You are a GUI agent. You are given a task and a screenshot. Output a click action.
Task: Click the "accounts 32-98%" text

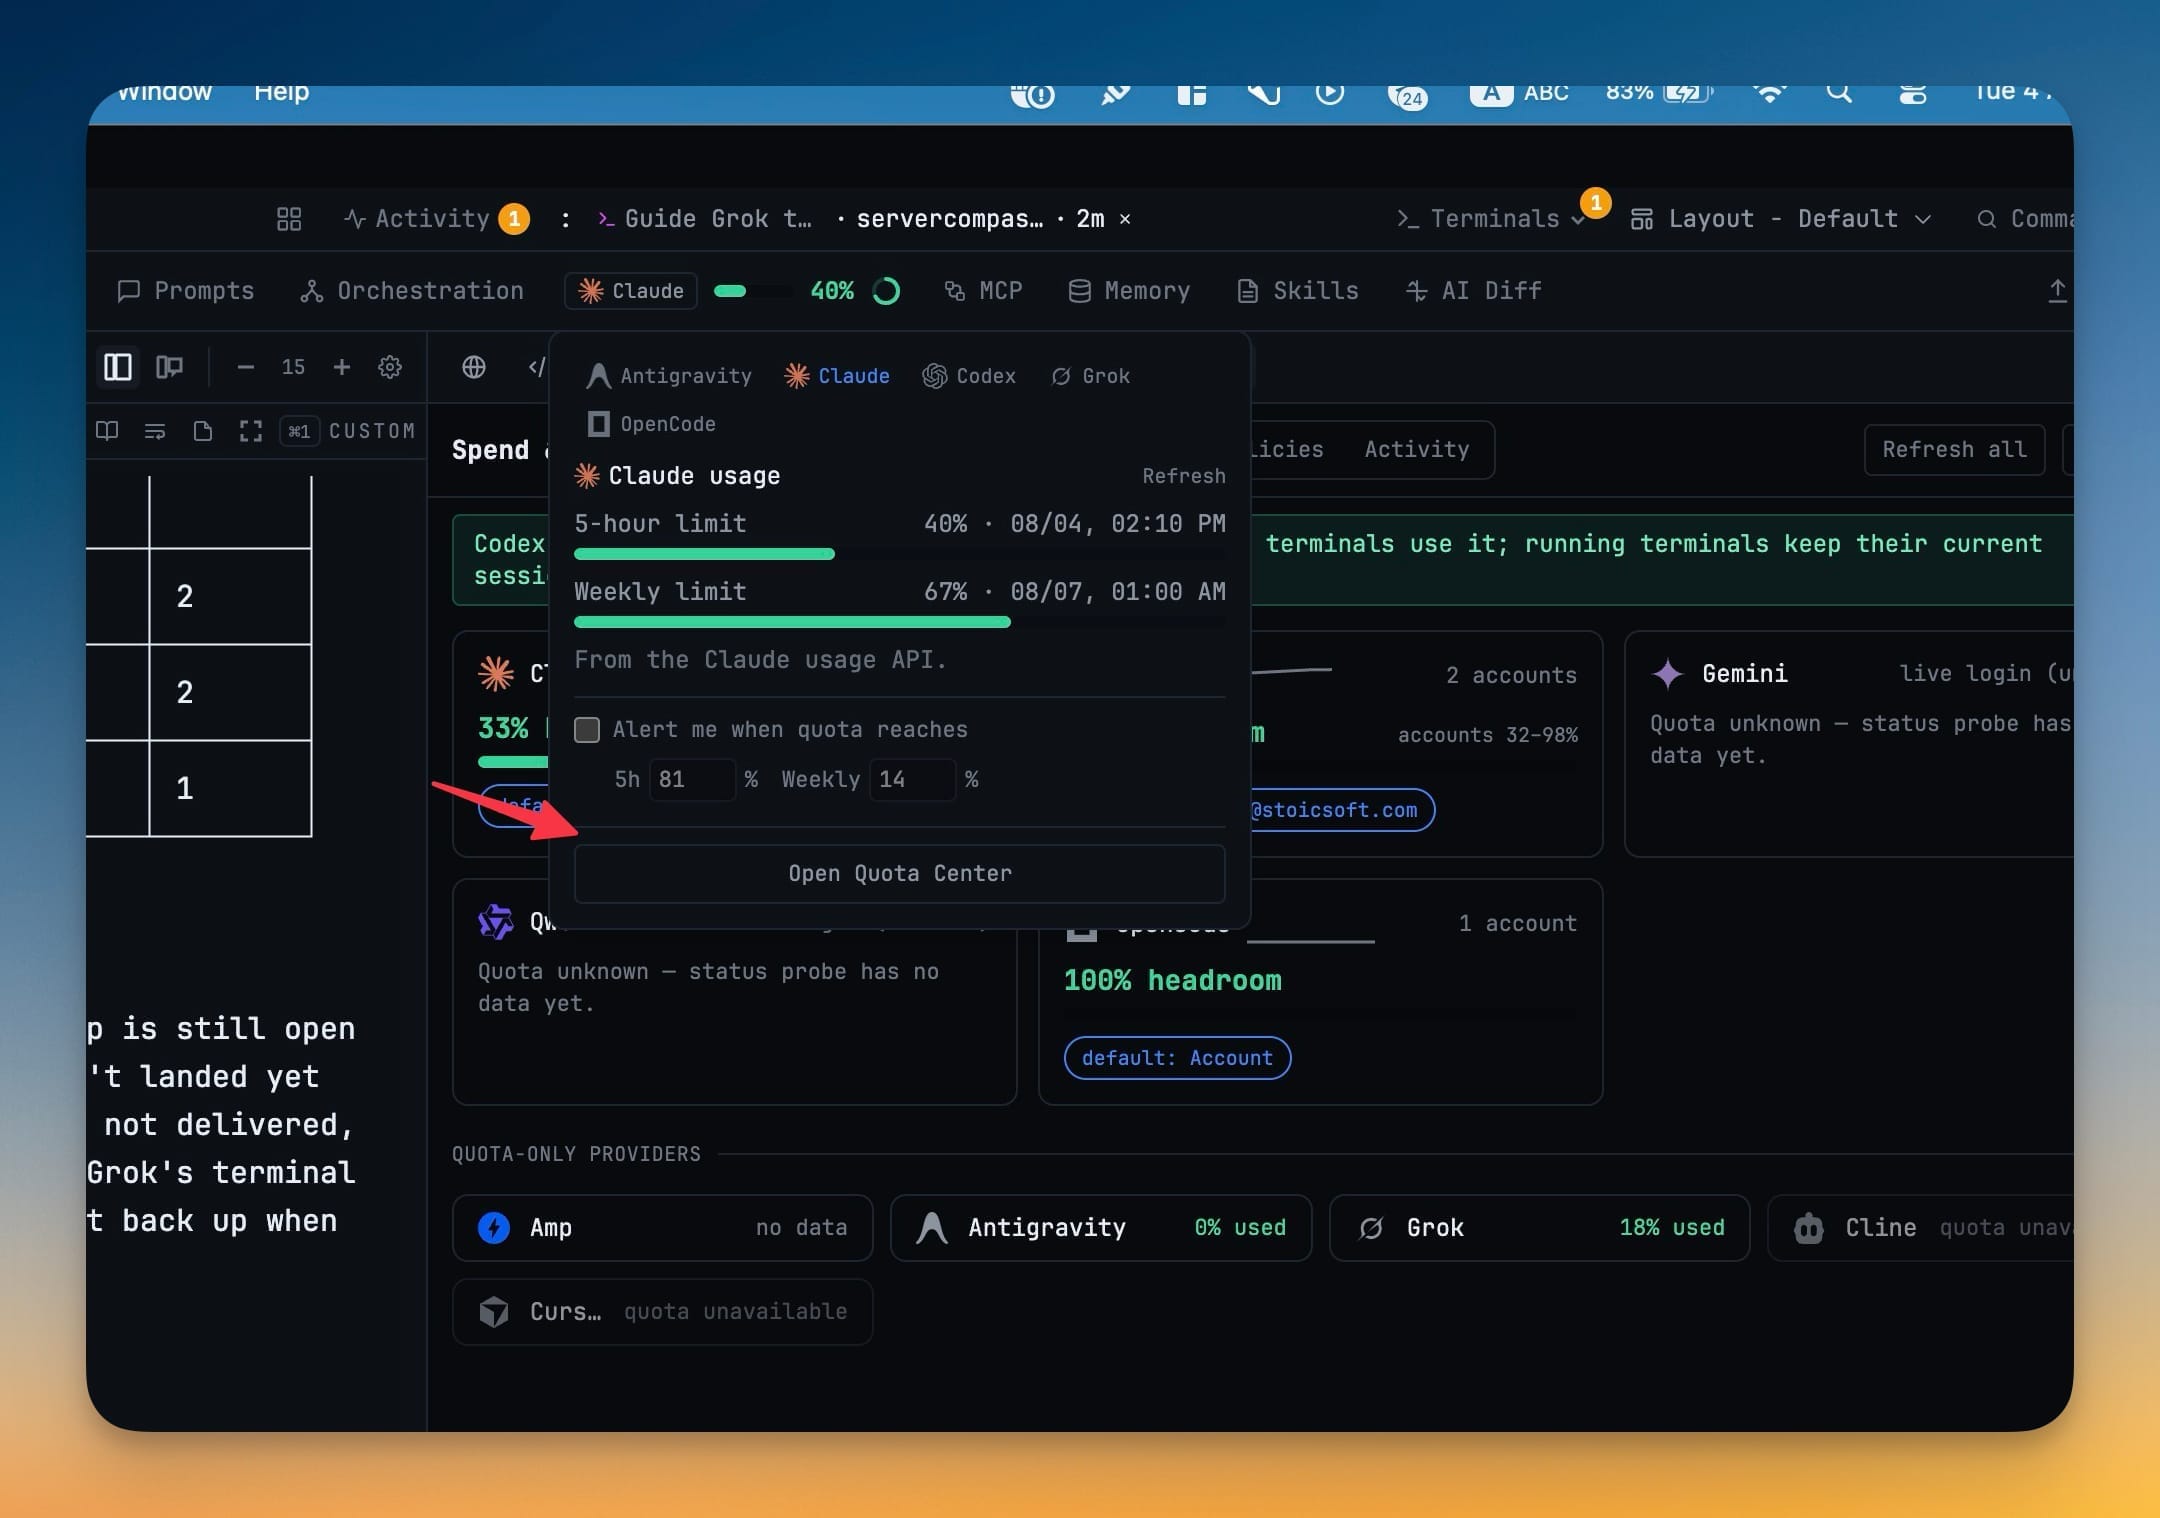pos(1488,735)
